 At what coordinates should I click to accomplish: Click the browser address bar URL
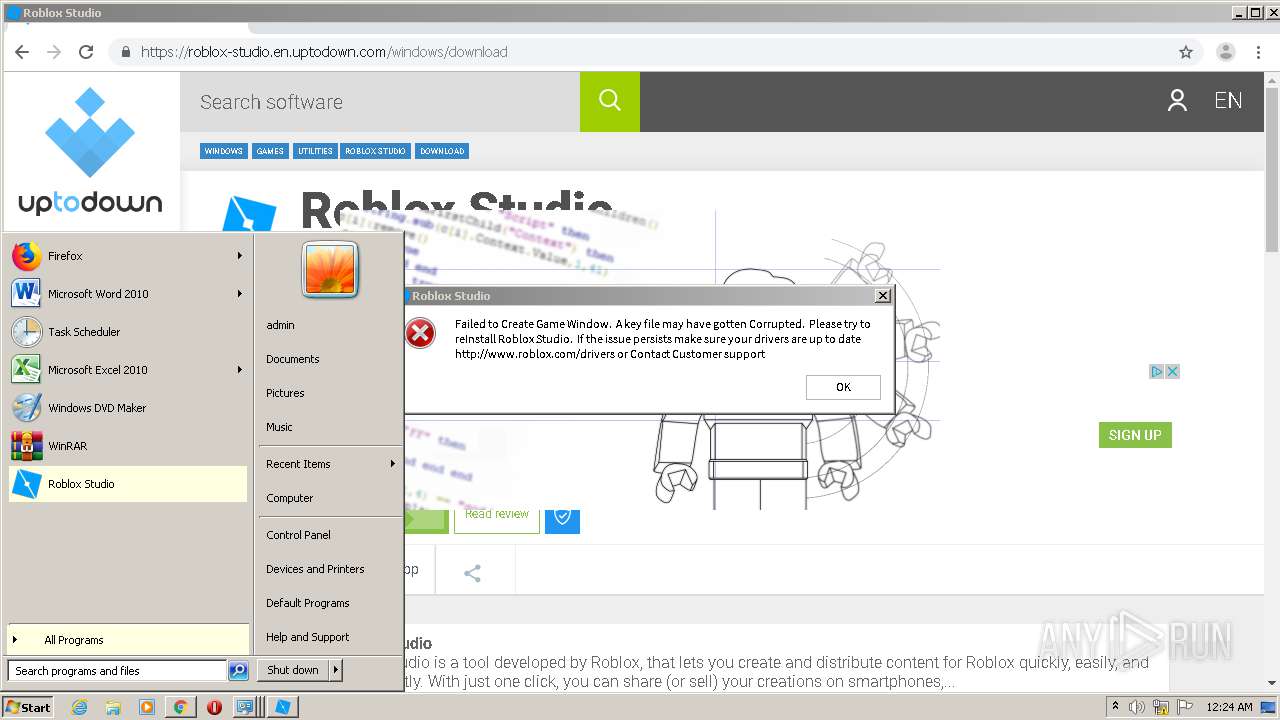[324, 52]
